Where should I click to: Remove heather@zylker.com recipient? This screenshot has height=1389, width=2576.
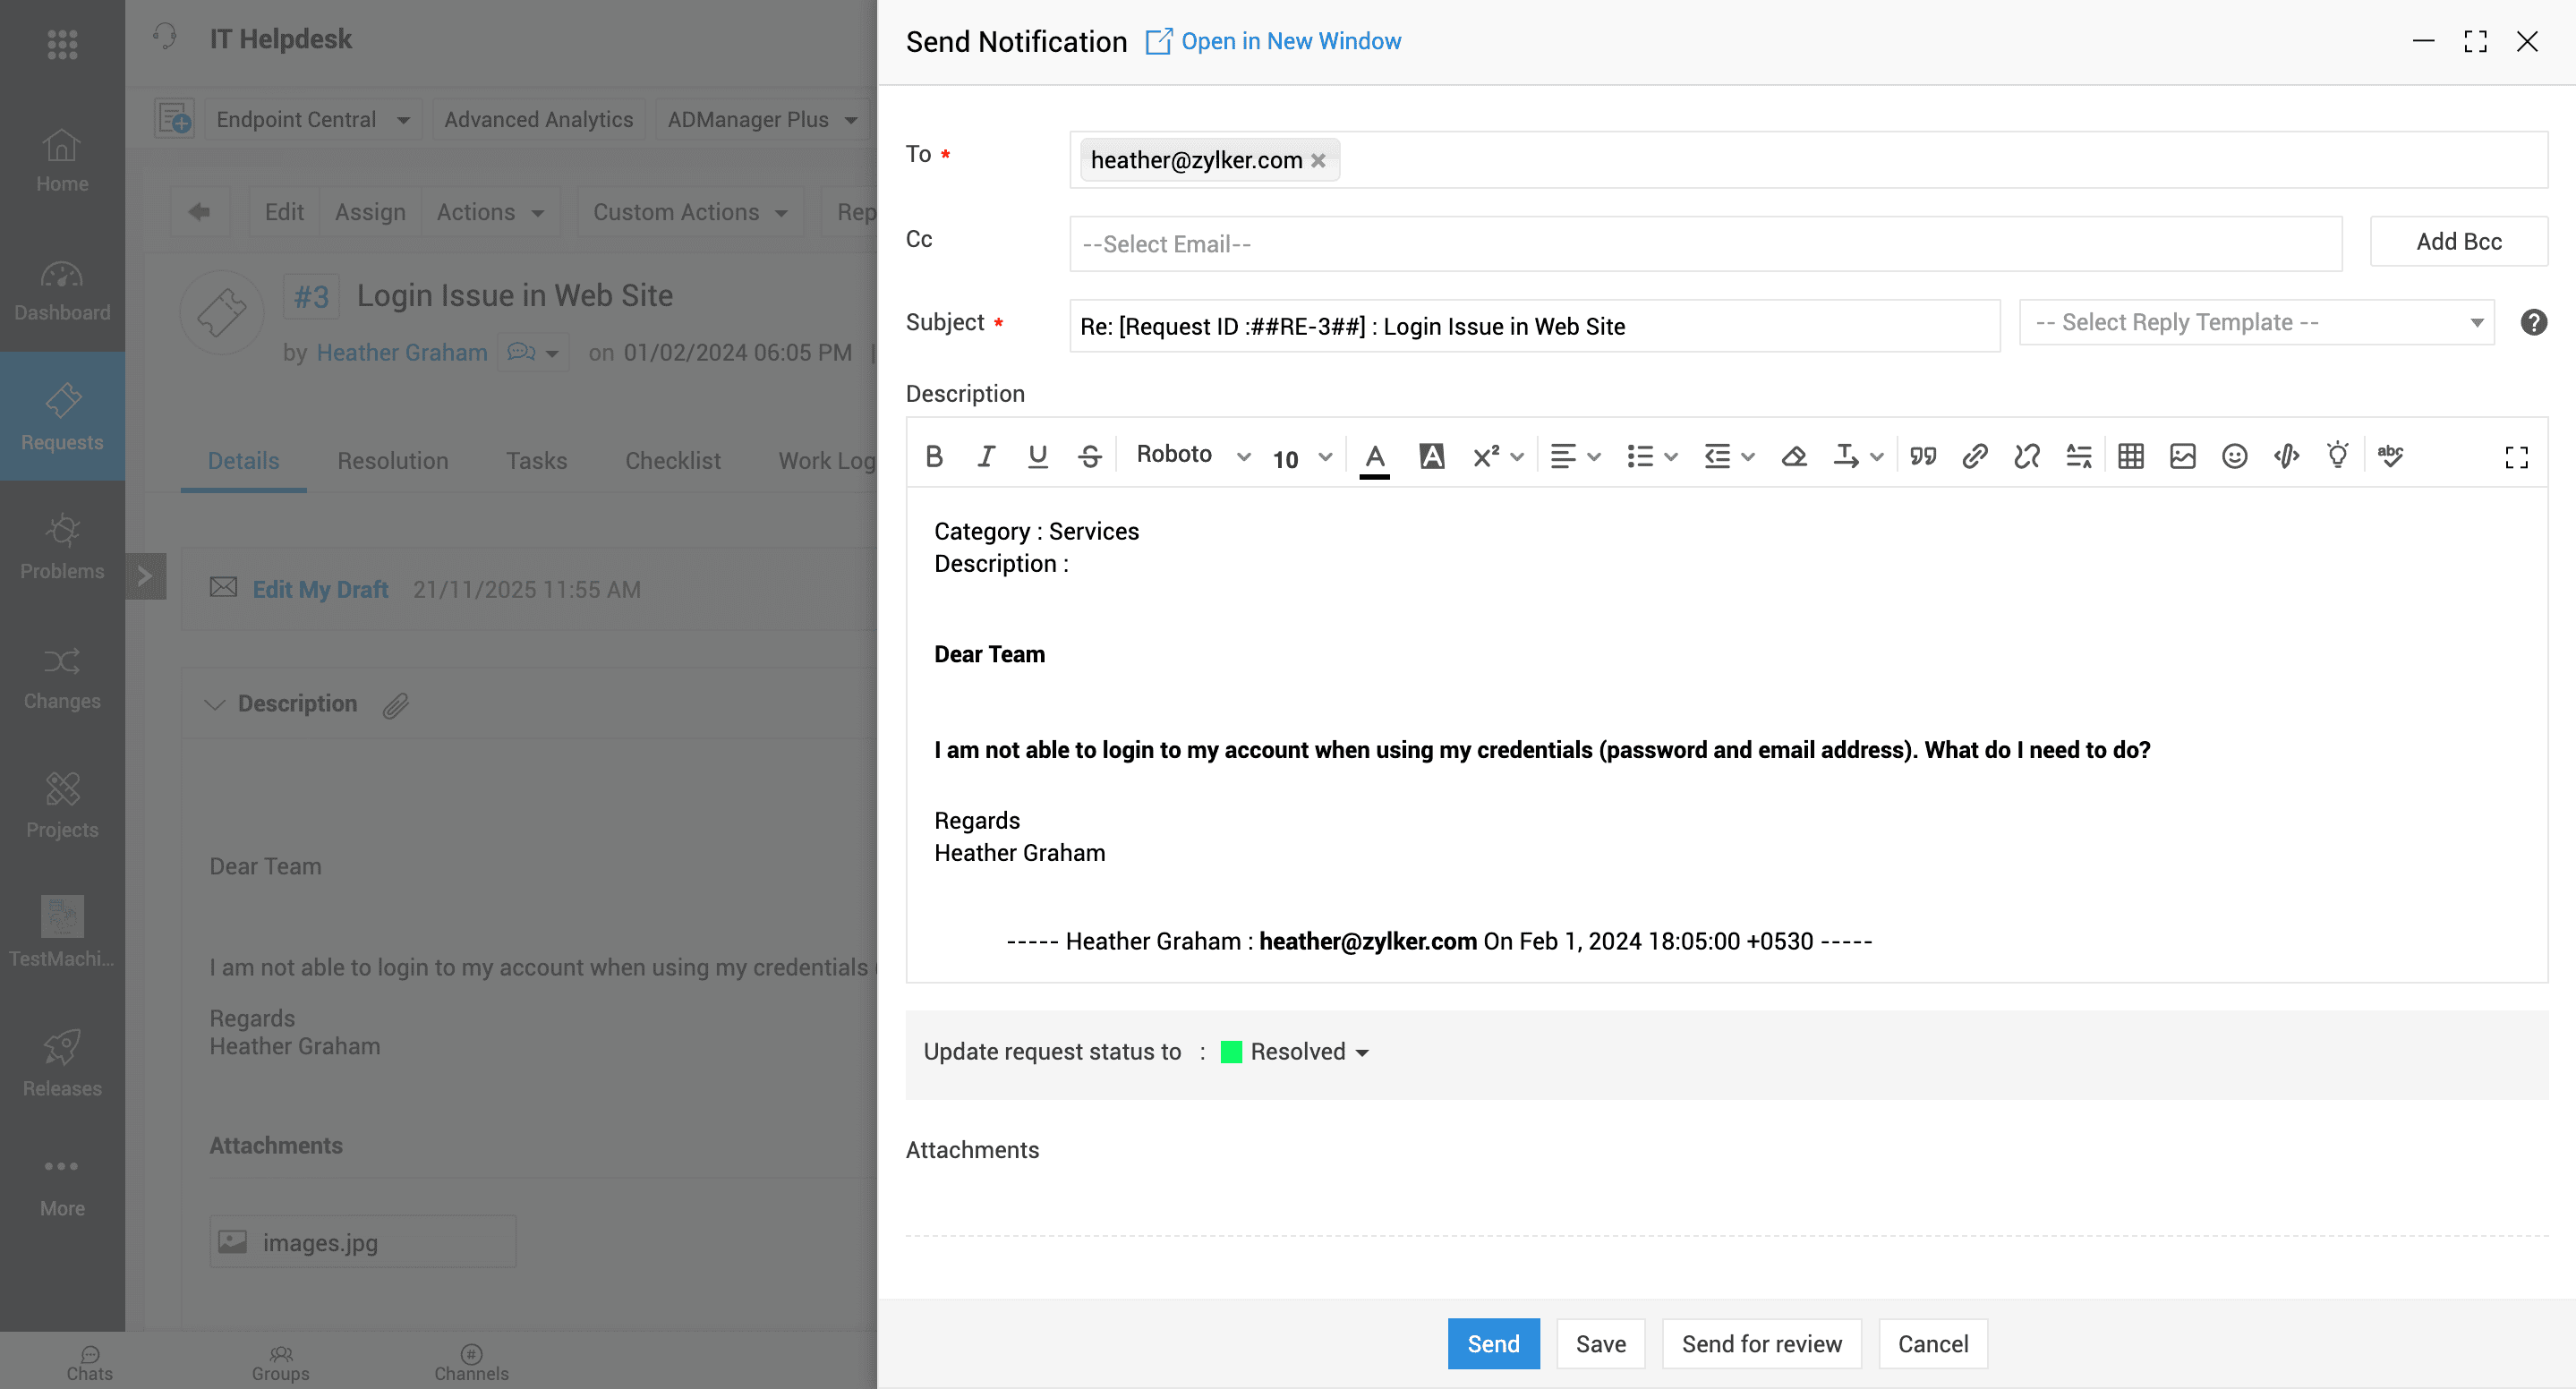point(1318,160)
